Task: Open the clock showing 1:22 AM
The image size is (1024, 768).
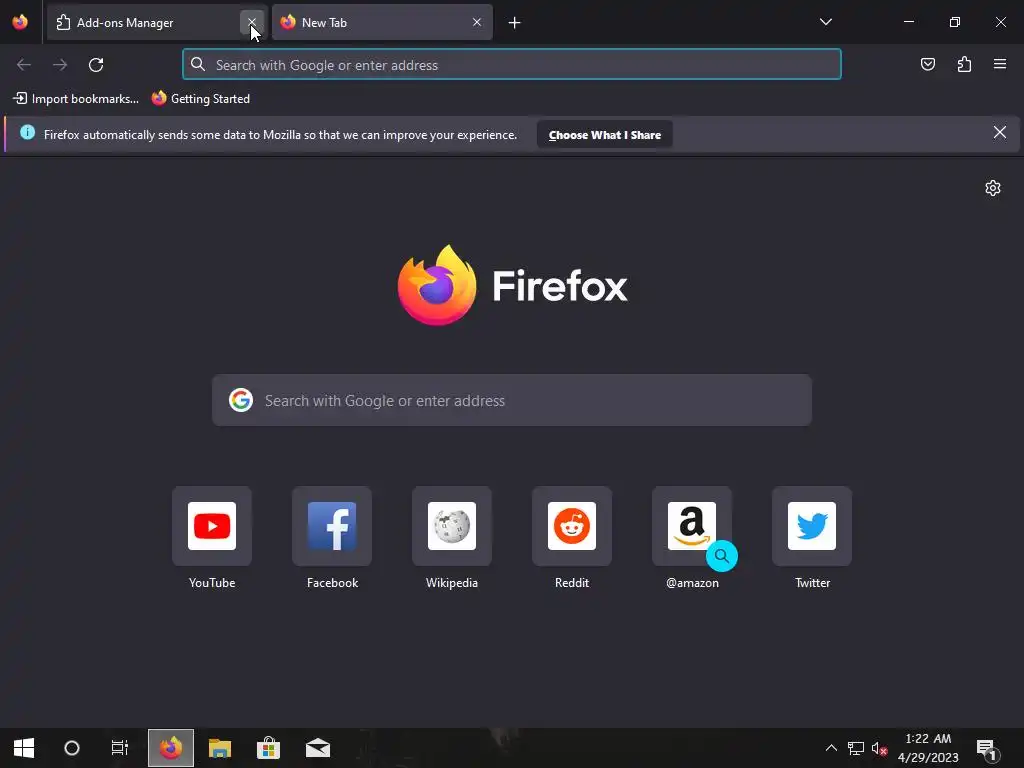Action: 928,748
